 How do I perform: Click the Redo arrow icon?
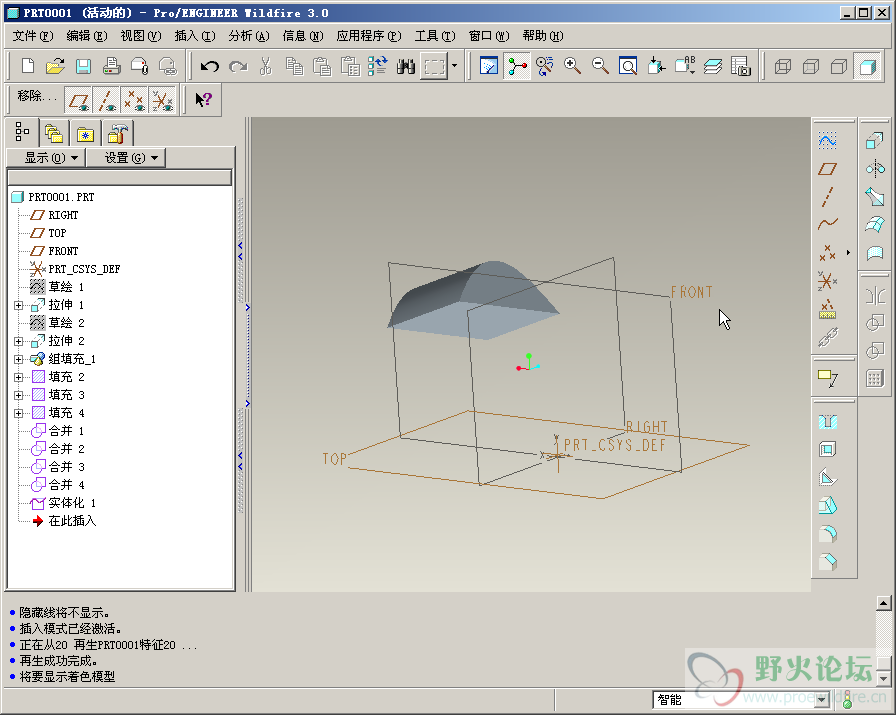click(238, 66)
